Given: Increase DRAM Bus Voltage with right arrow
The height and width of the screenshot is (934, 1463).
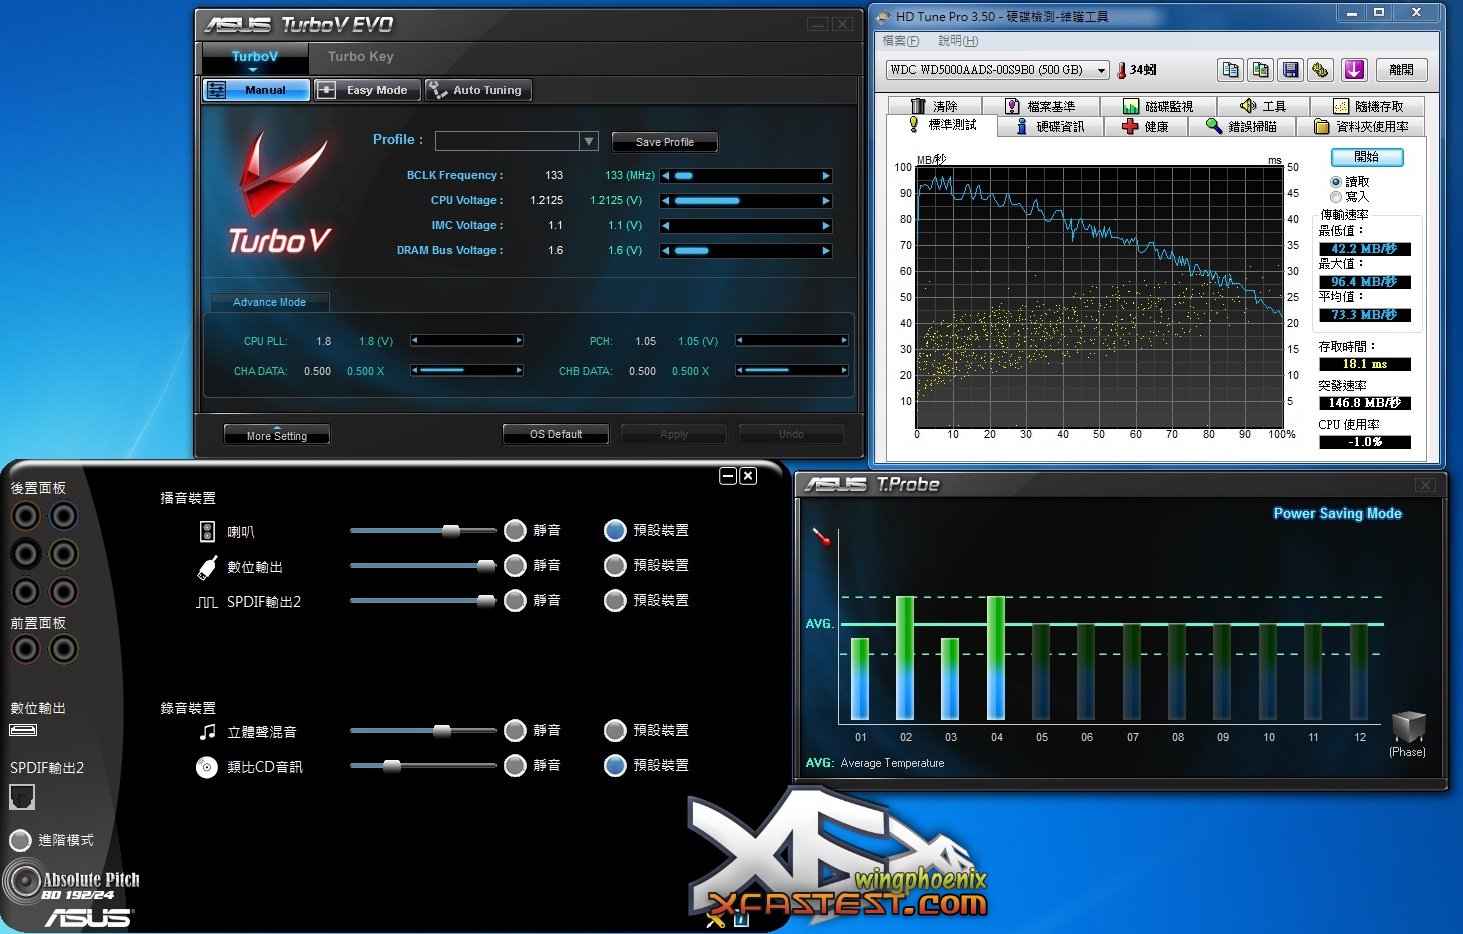Looking at the screenshot, I should pyautogui.click(x=826, y=251).
